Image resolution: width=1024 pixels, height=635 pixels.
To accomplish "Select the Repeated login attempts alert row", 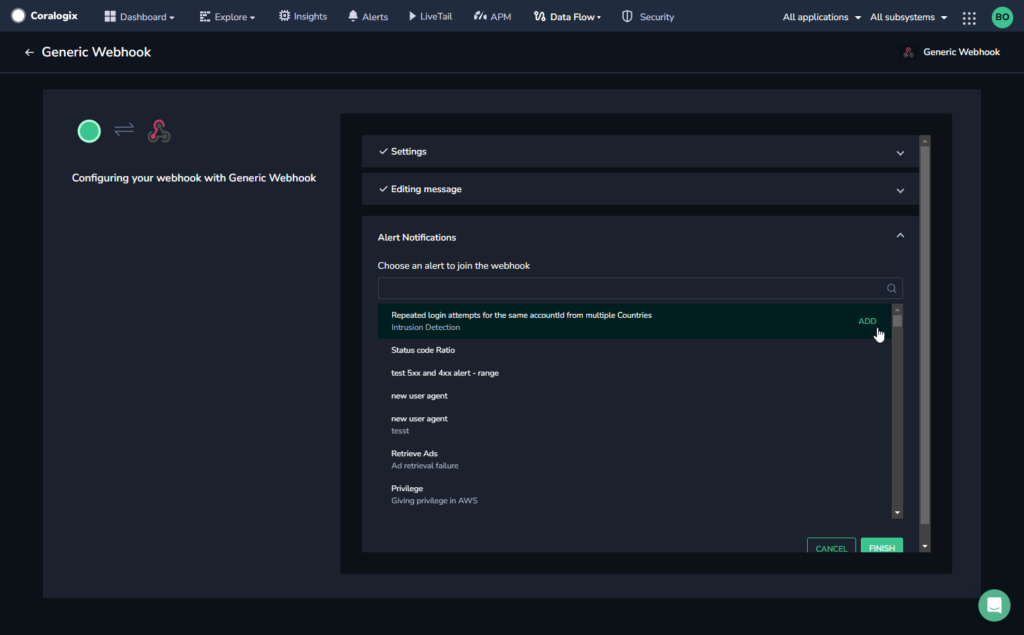I will [x=635, y=321].
